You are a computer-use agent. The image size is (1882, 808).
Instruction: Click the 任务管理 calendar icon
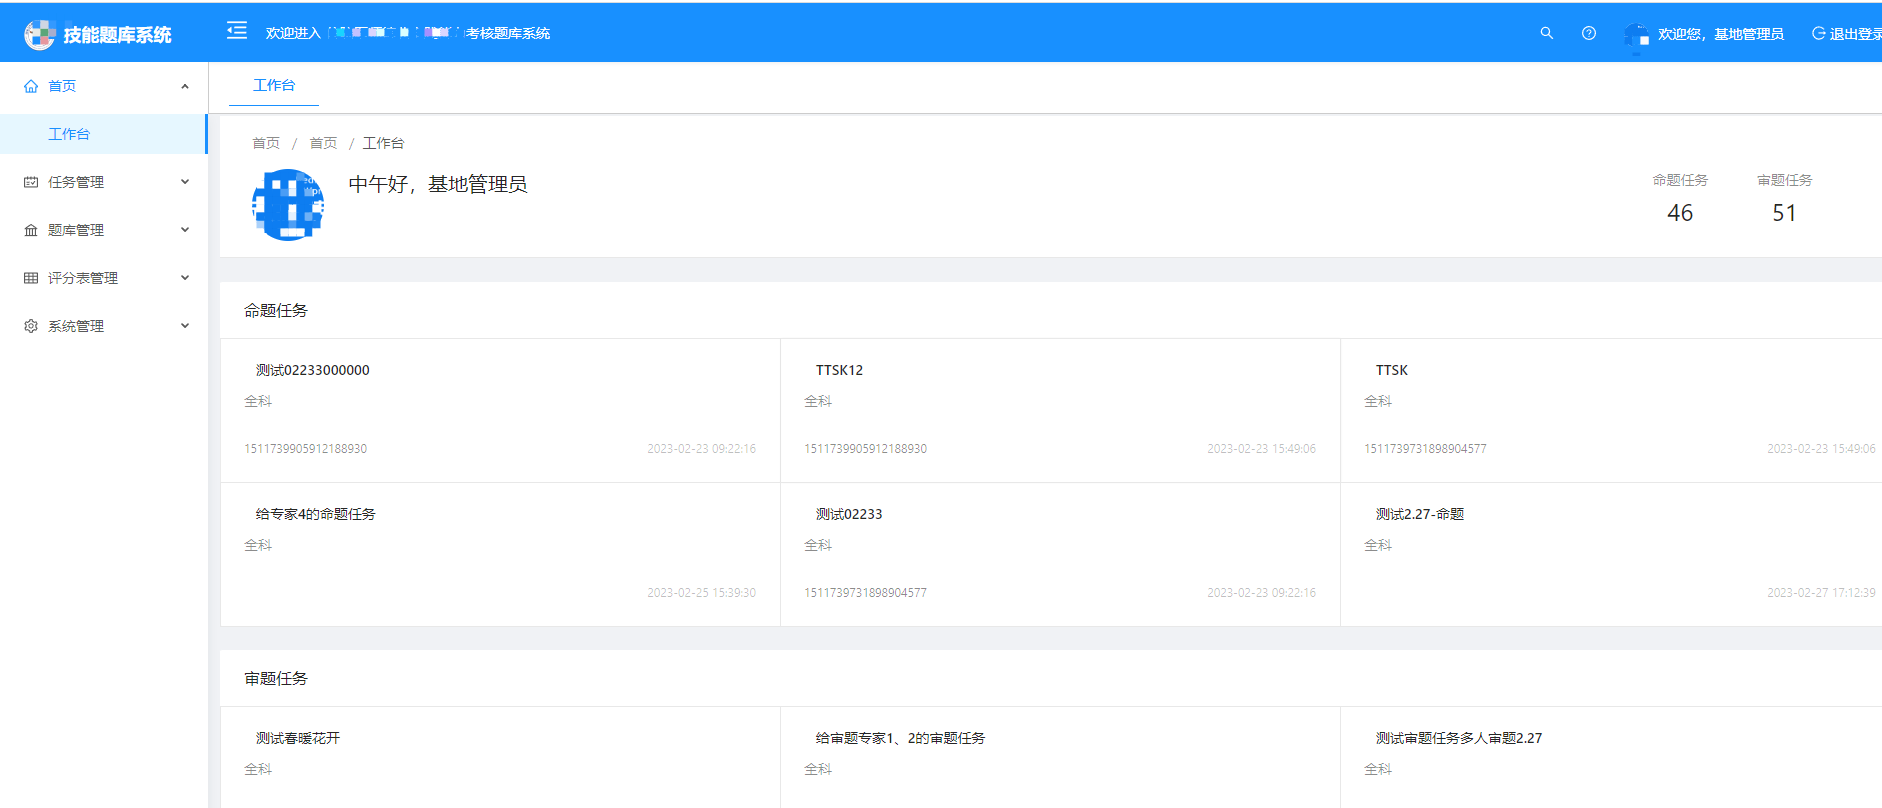31,182
